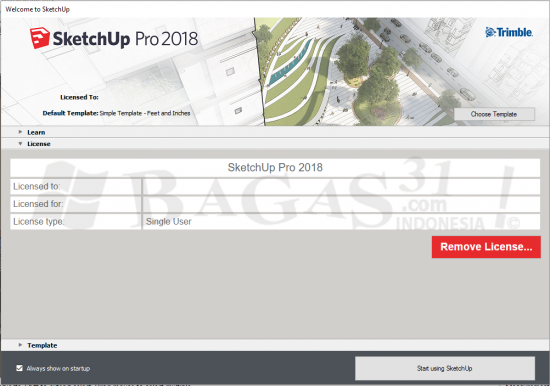The image size is (550, 386).
Task: Expand the Template section arrow
Action: pyautogui.click(x=20, y=345)
